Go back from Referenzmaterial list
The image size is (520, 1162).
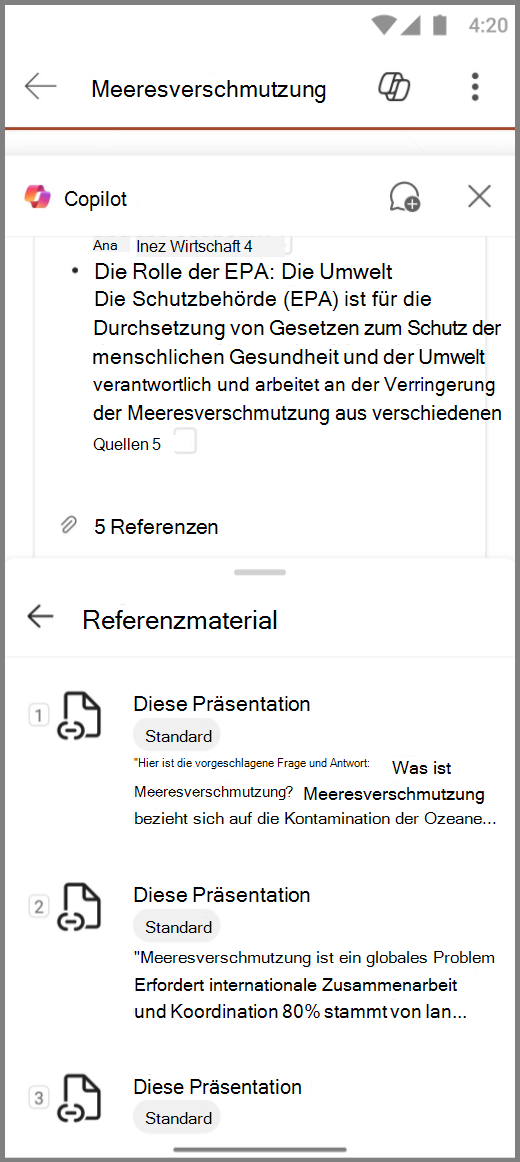click(40, 616)
